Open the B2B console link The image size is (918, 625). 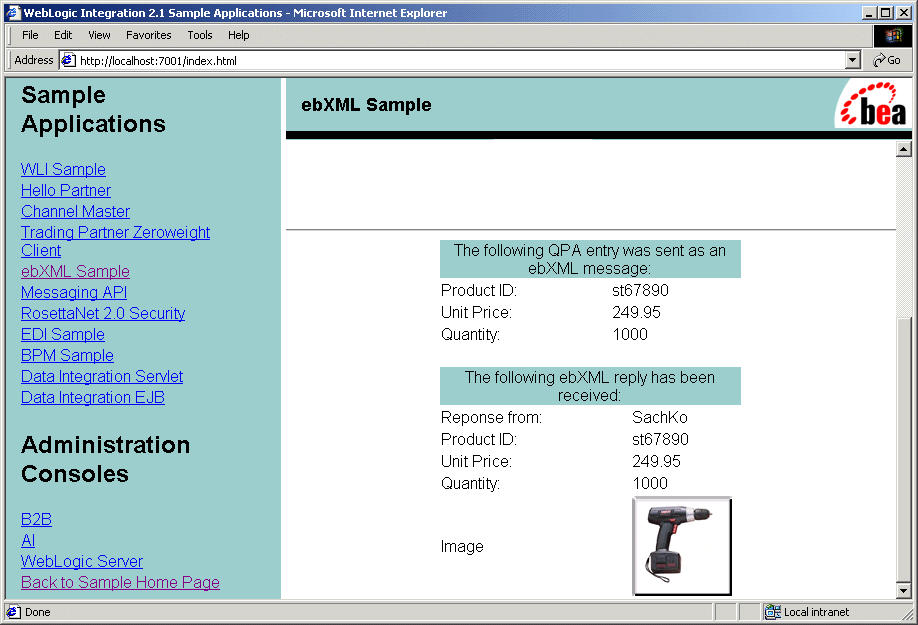(36, 520)
